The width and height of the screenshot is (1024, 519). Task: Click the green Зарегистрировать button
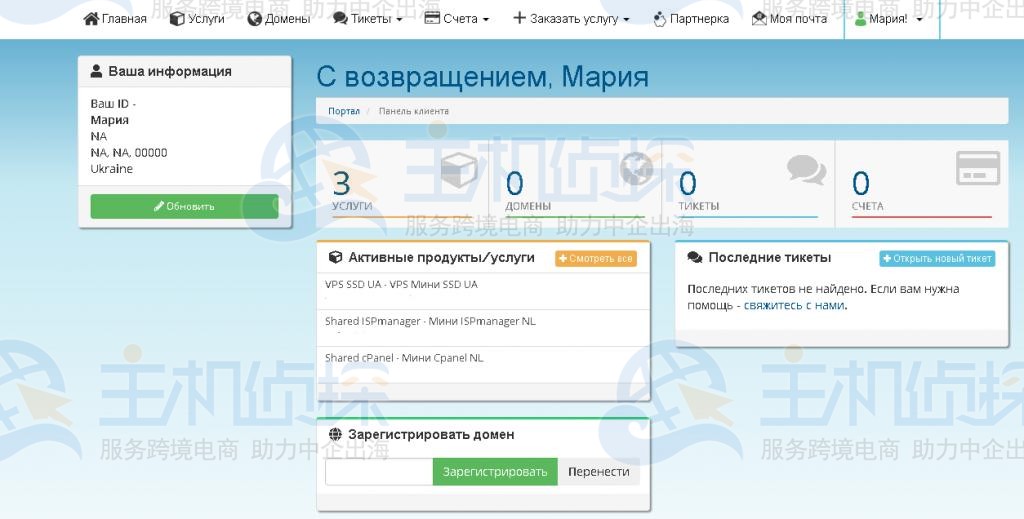[495, 471]
